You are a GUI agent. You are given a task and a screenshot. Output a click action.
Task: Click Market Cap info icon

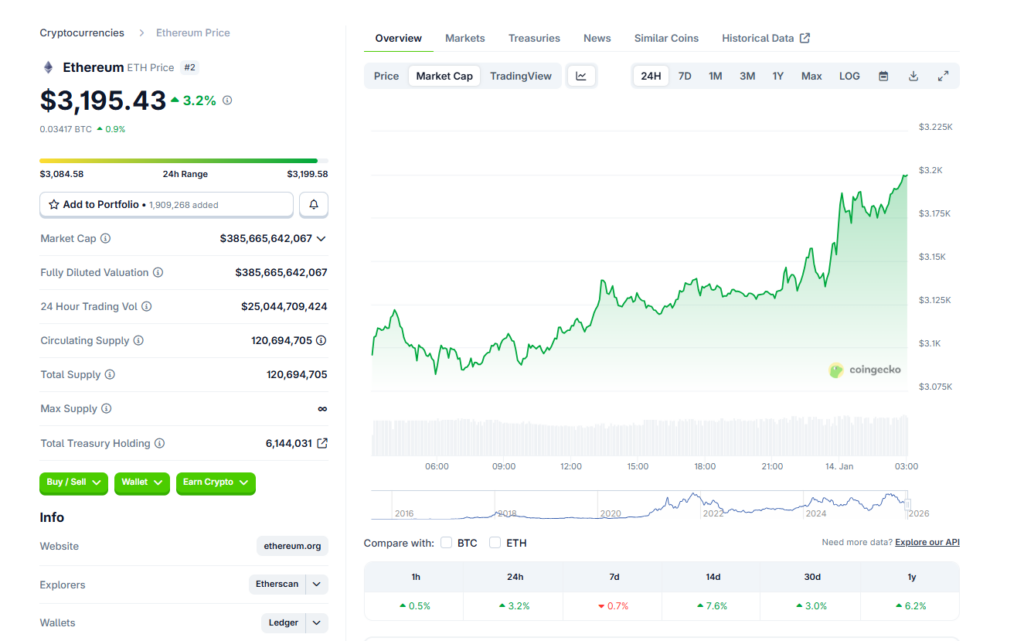[106, 239]
